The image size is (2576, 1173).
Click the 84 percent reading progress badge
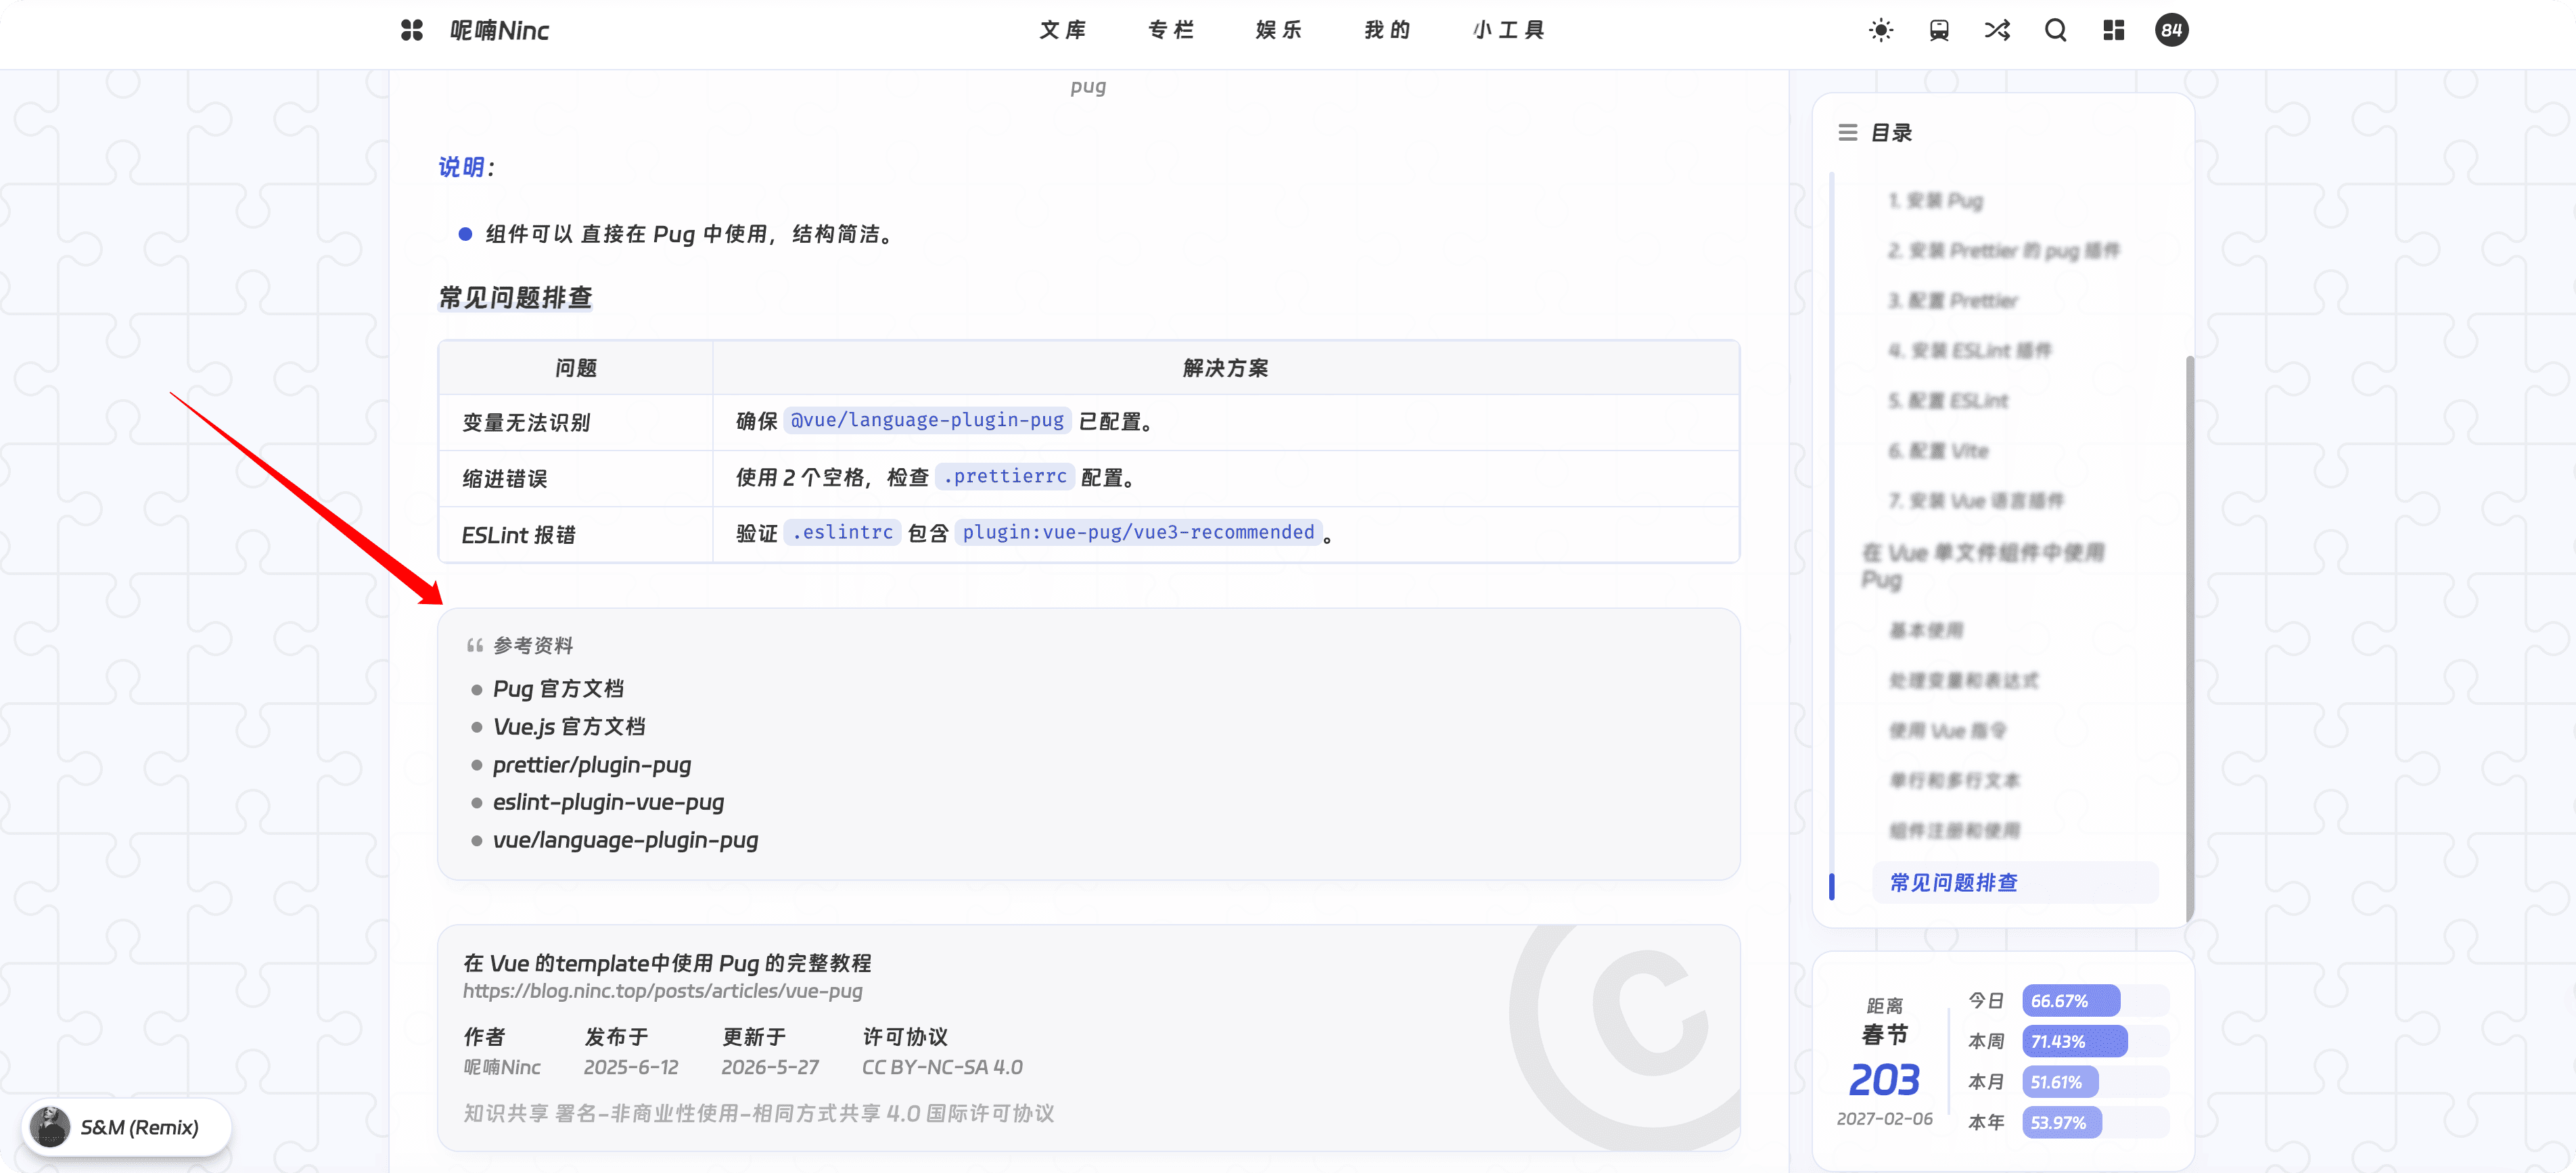tap(2171, 30)
